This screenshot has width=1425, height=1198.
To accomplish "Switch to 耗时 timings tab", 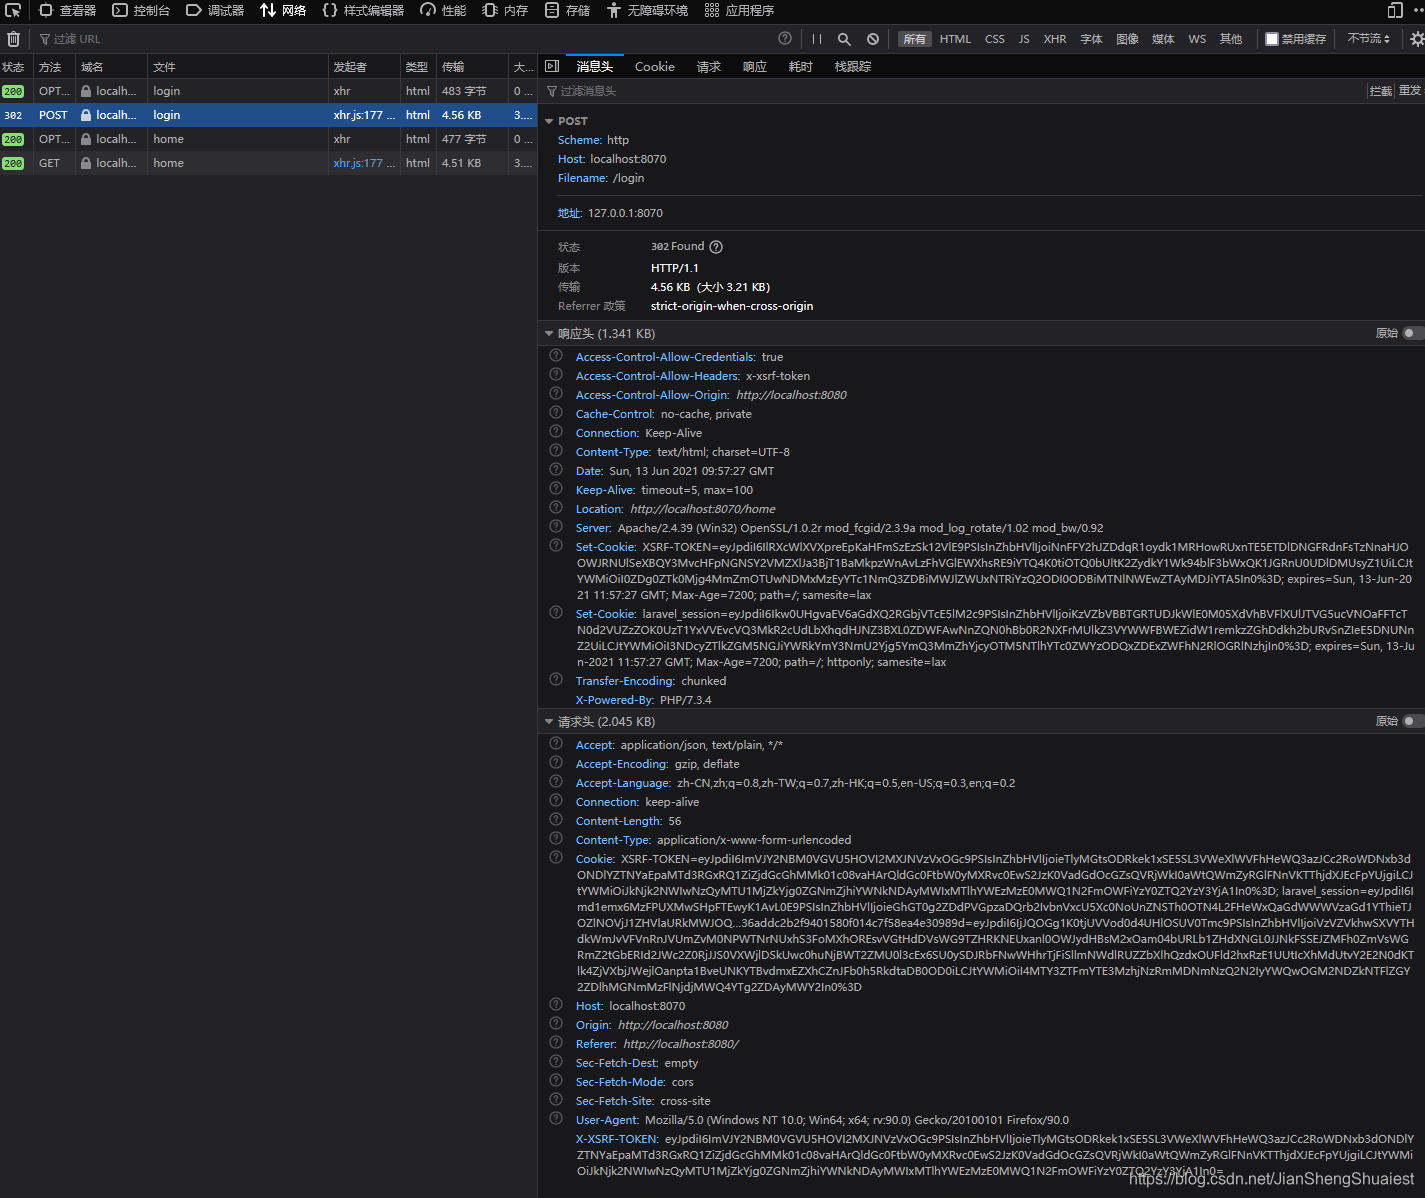I will (801, 67).
